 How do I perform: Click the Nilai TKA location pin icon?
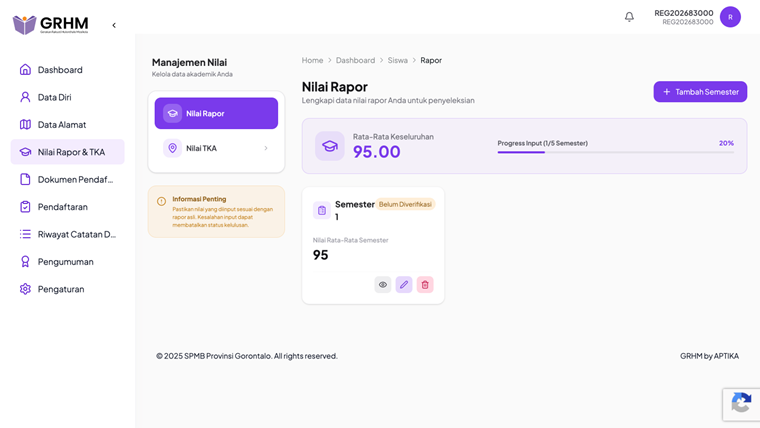click(172, 148)
